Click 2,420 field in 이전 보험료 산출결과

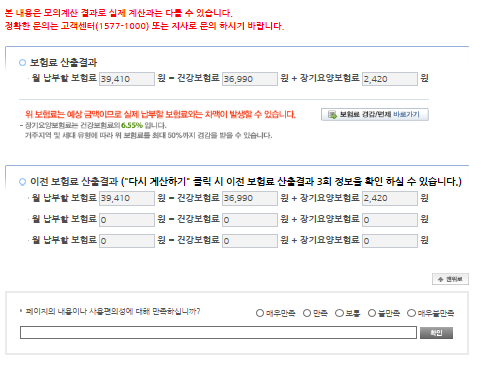click(x=390, y=198)
